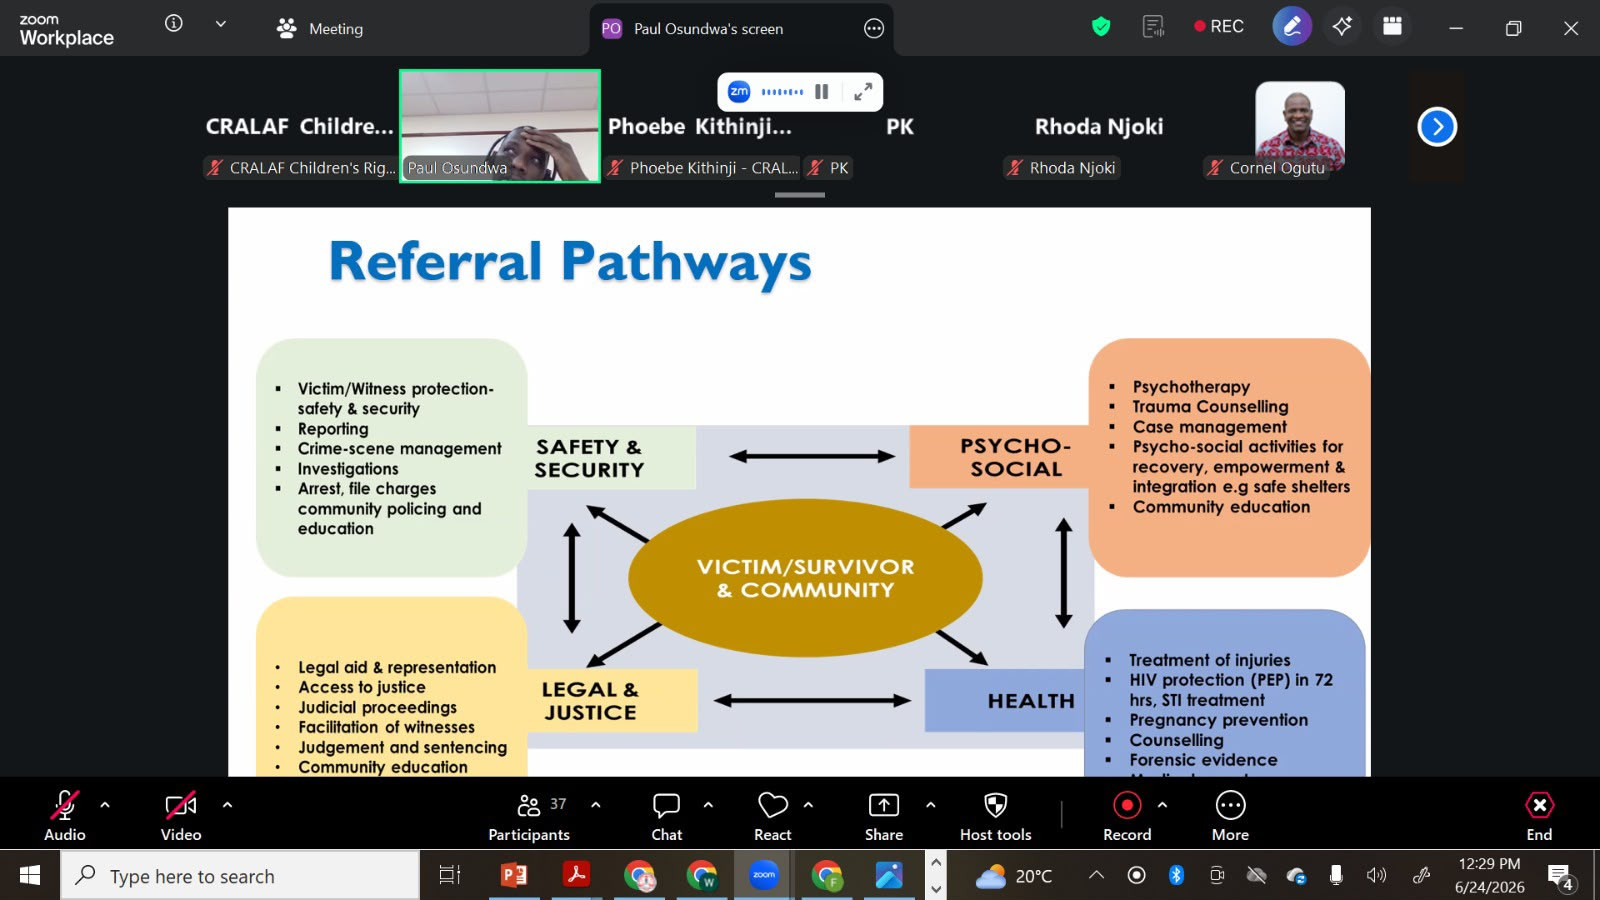Click the Rhoda Njoki participant tile

pyautogui.click(x=1099, y=126)
